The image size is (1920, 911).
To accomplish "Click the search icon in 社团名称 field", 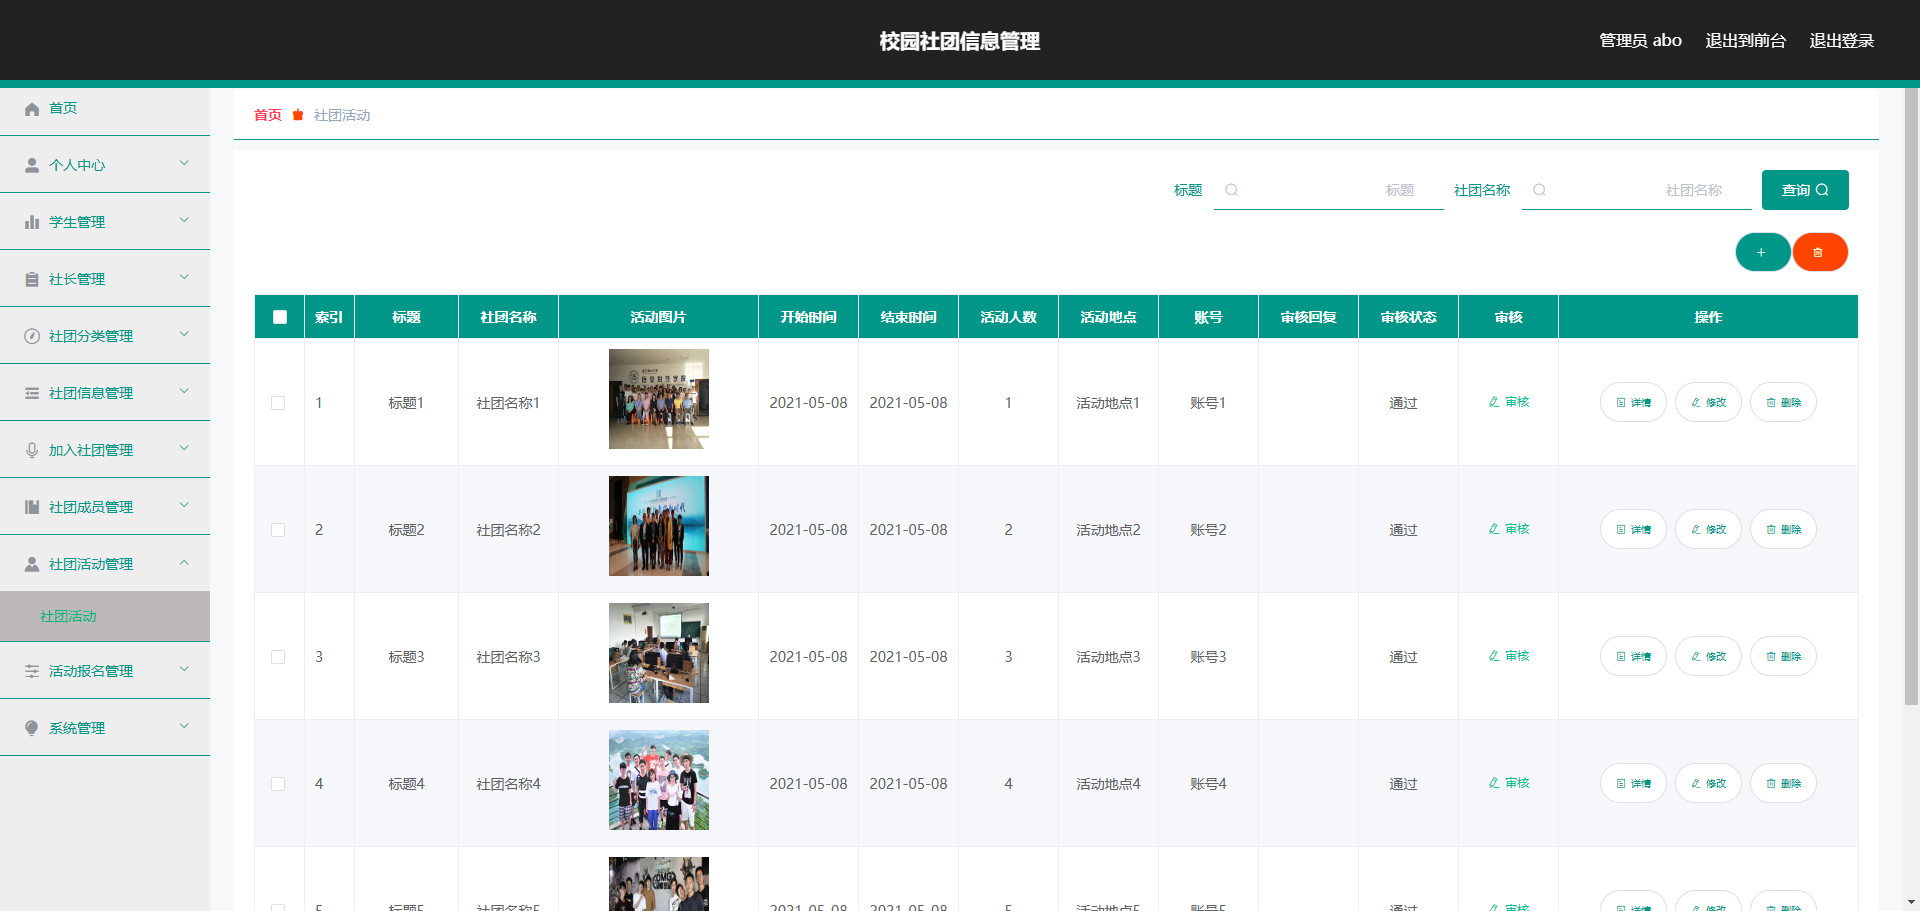I will coord(1539,190).
